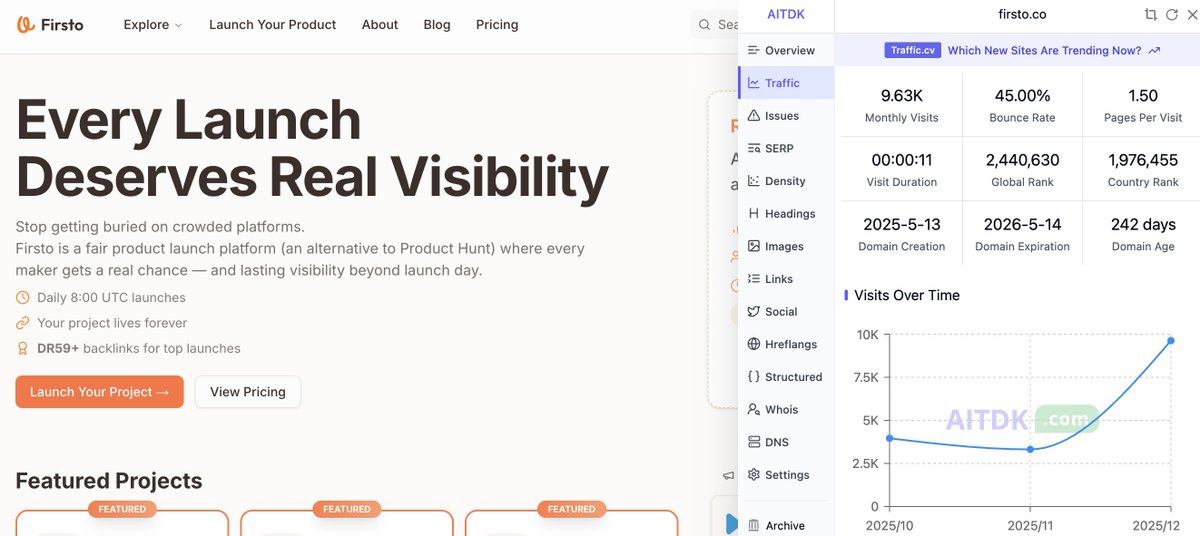This screenshot has height=536, width=1200.
Task: Click the Visits Over Time heading
Action: (907, 295)
